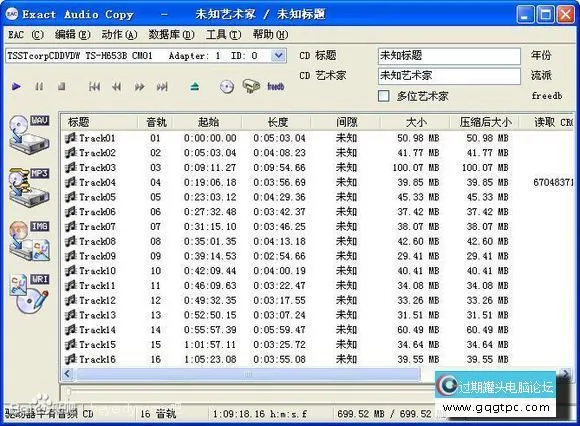Click the EAC logo in title bar

pos(12,14)
